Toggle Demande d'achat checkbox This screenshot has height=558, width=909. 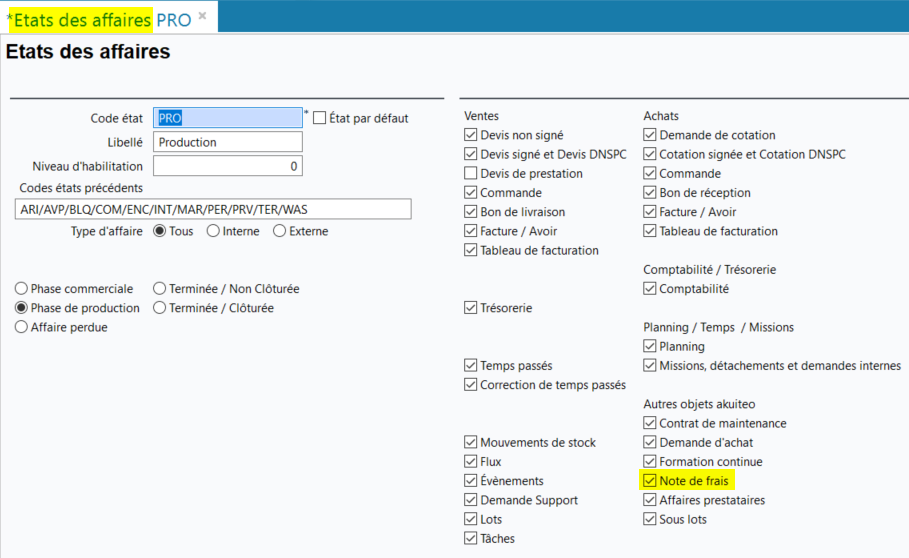[650, 442]
